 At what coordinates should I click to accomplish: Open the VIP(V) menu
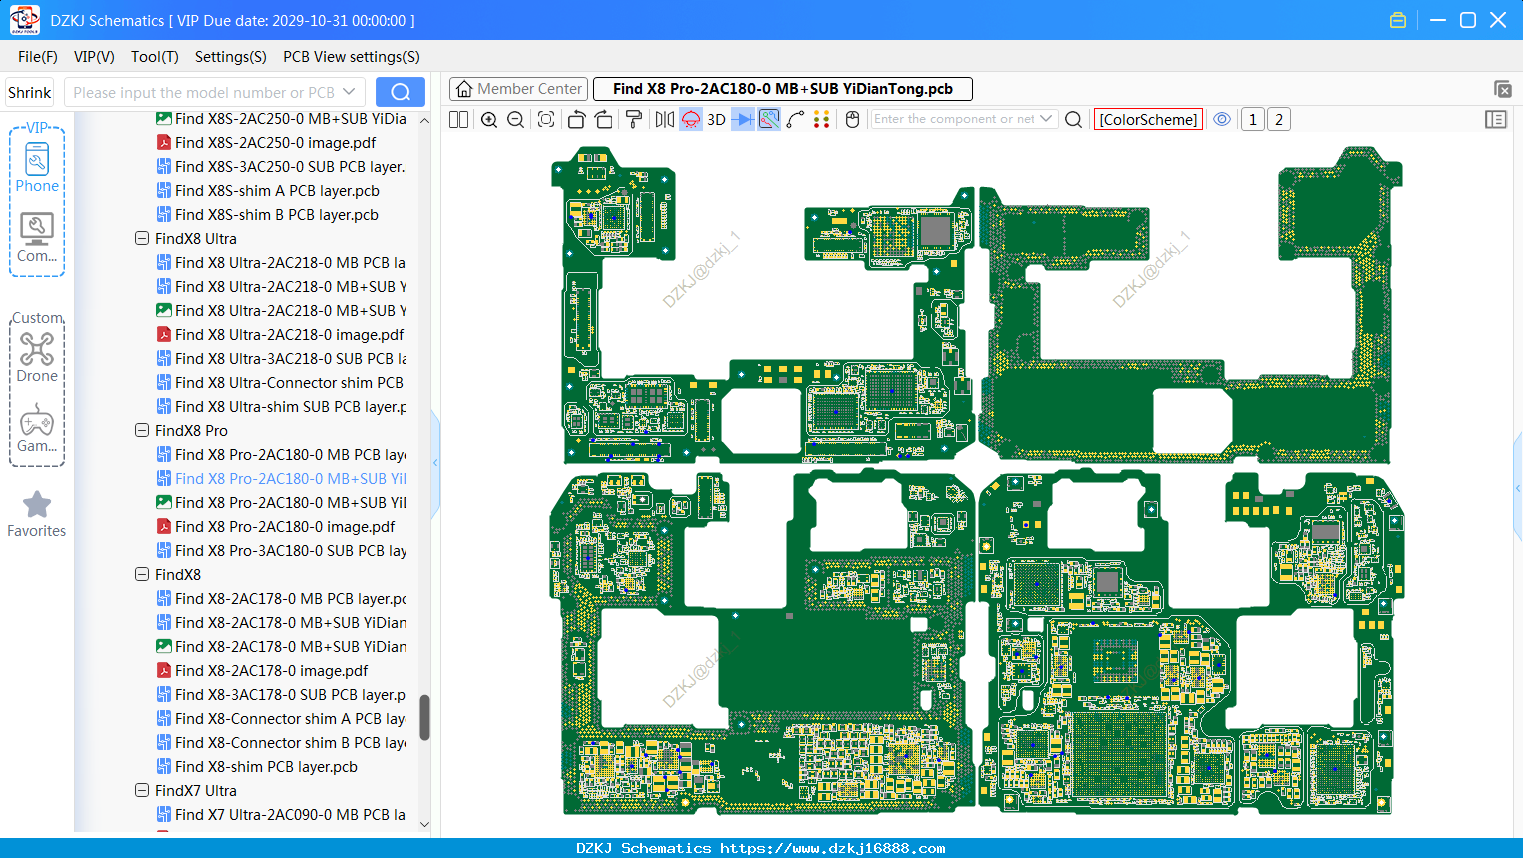point(94,57)
